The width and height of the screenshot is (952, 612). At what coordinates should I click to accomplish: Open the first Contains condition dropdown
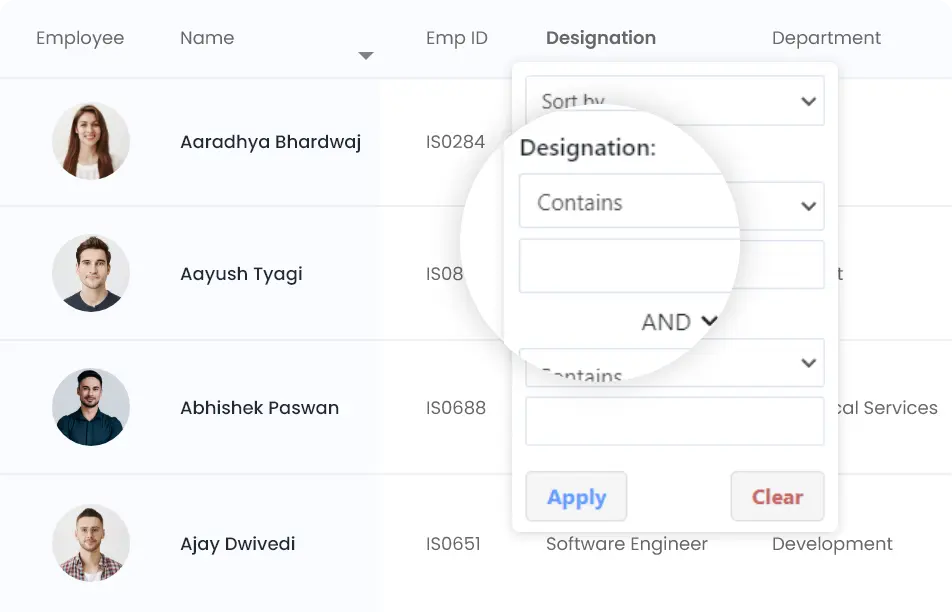coord(671,204)
